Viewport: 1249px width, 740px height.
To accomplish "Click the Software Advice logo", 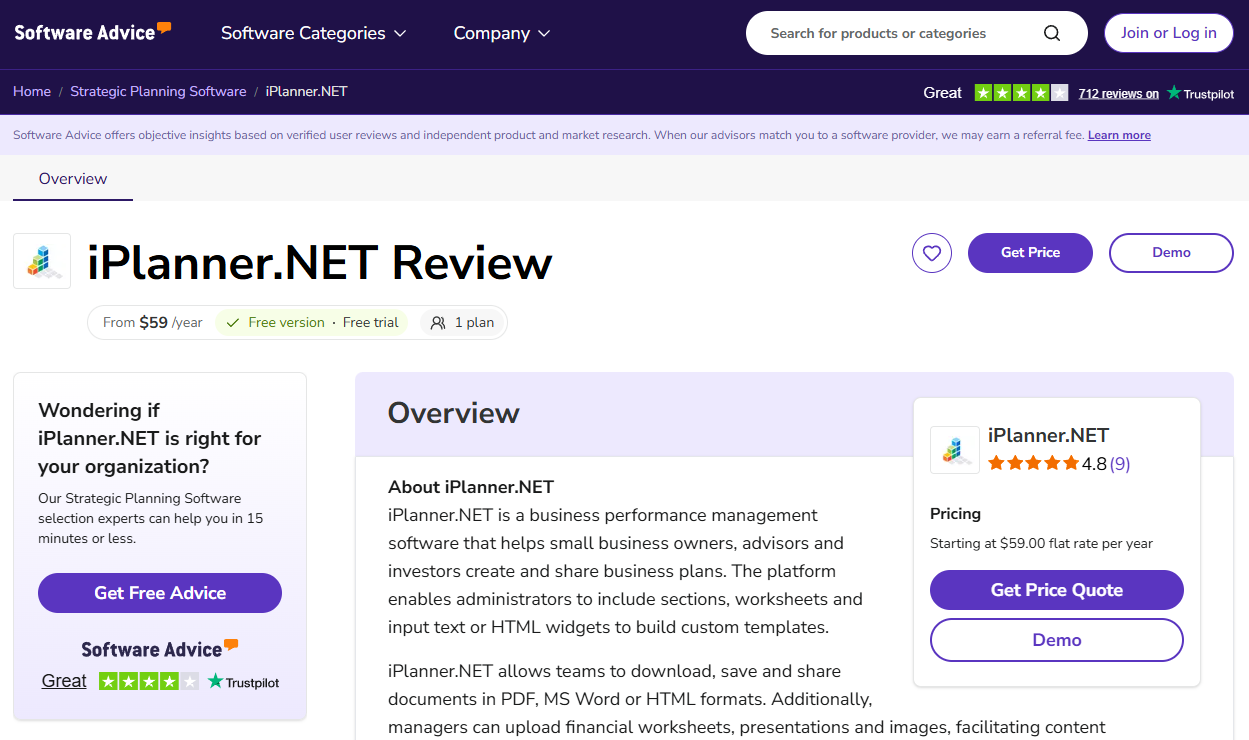I will (x=92, y=32).
